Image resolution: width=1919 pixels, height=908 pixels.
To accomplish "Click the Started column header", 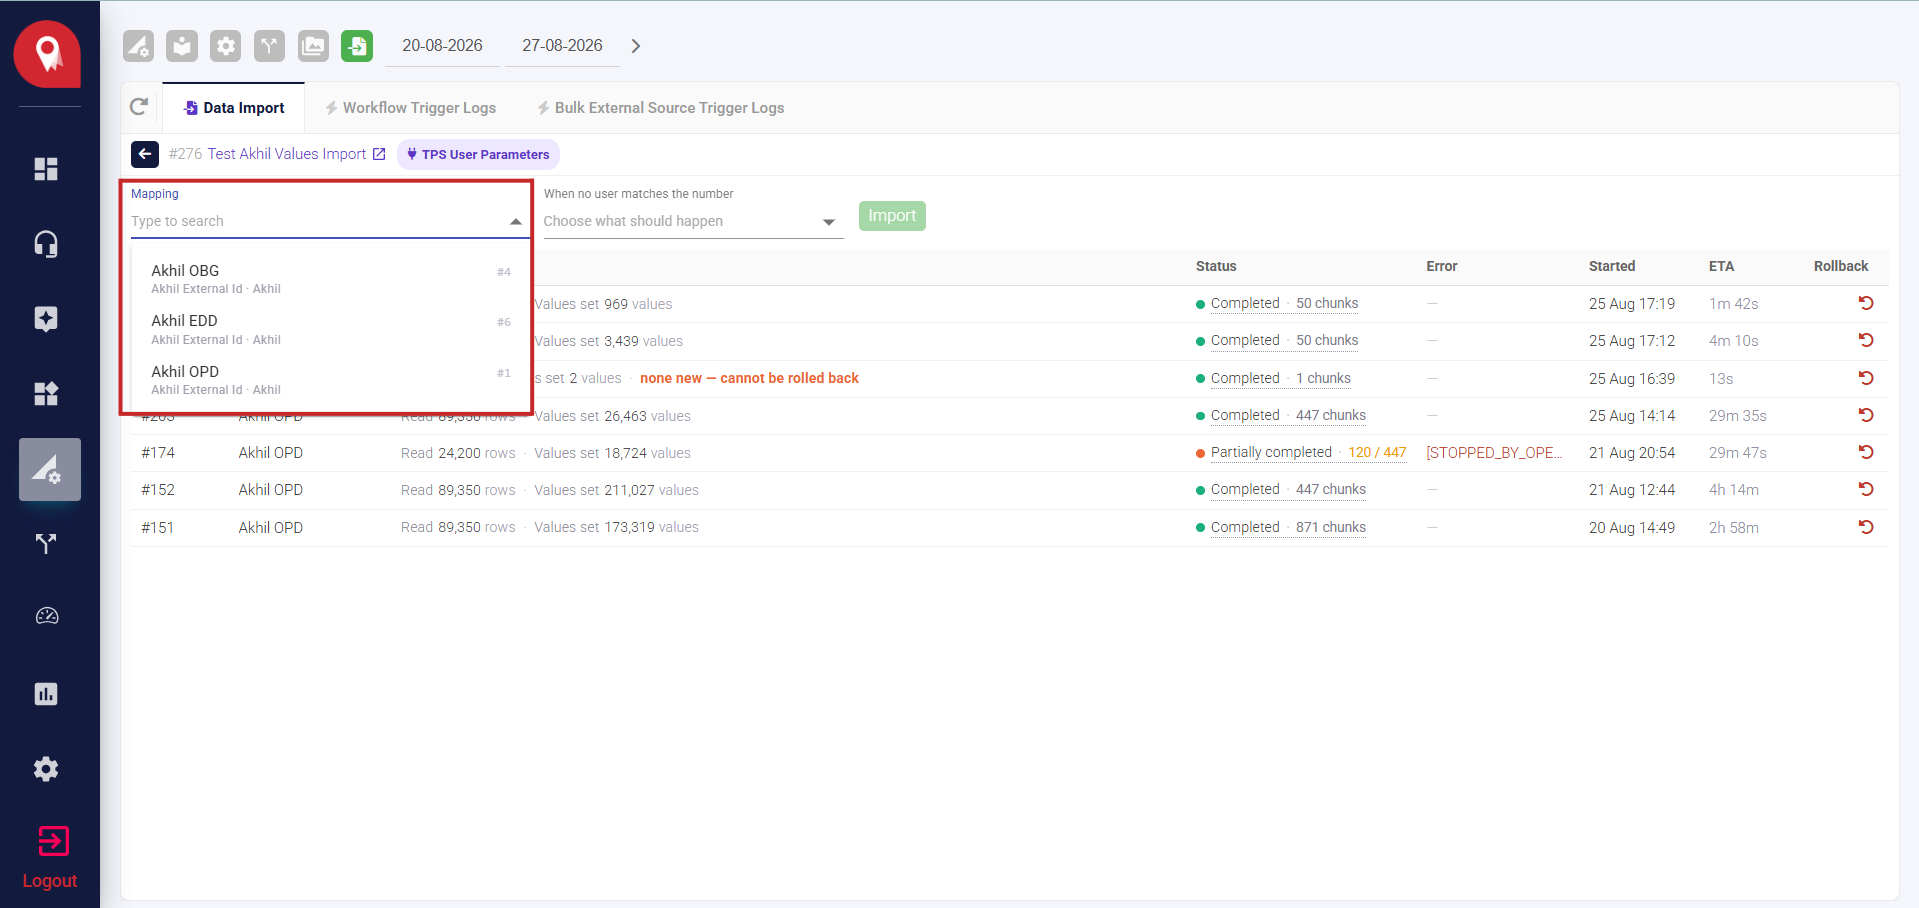I will 1612,266.
